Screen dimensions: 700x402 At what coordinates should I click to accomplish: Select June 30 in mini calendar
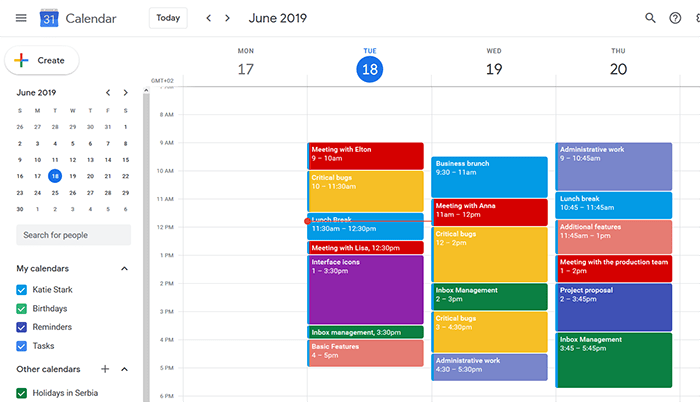pyautogui.click(x=20, y=209)
